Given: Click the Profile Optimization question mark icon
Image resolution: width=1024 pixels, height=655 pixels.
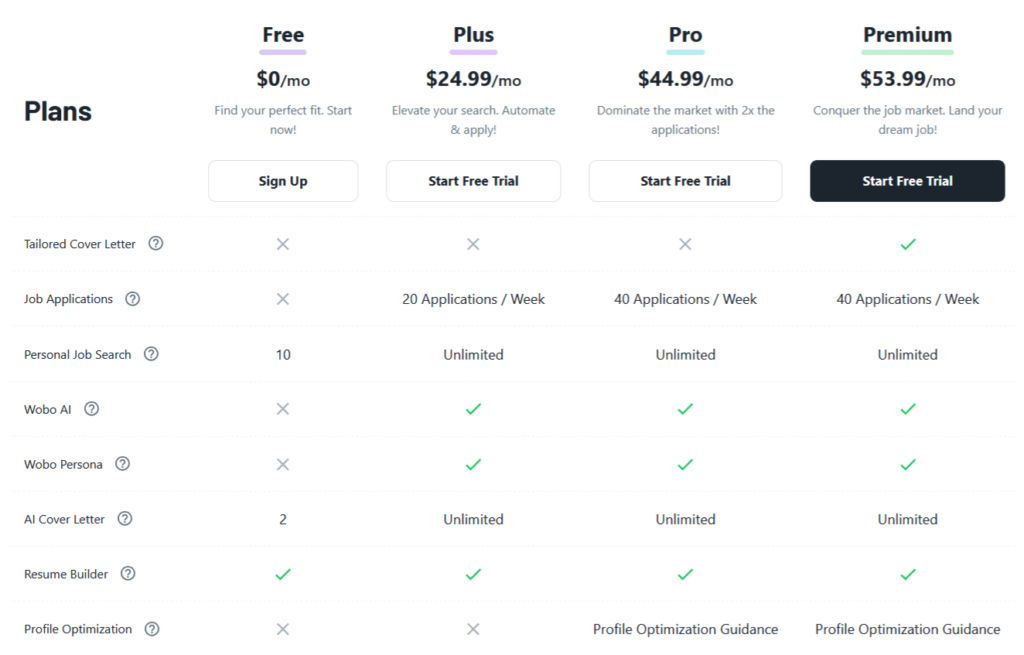Looking at the screenshot, I should click(x=152, y=628).
